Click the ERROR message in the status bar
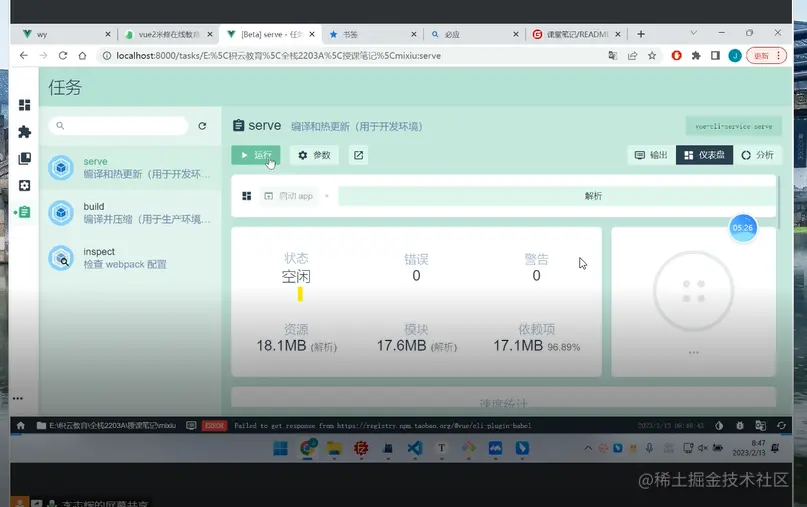 click(x=382, y=425)
